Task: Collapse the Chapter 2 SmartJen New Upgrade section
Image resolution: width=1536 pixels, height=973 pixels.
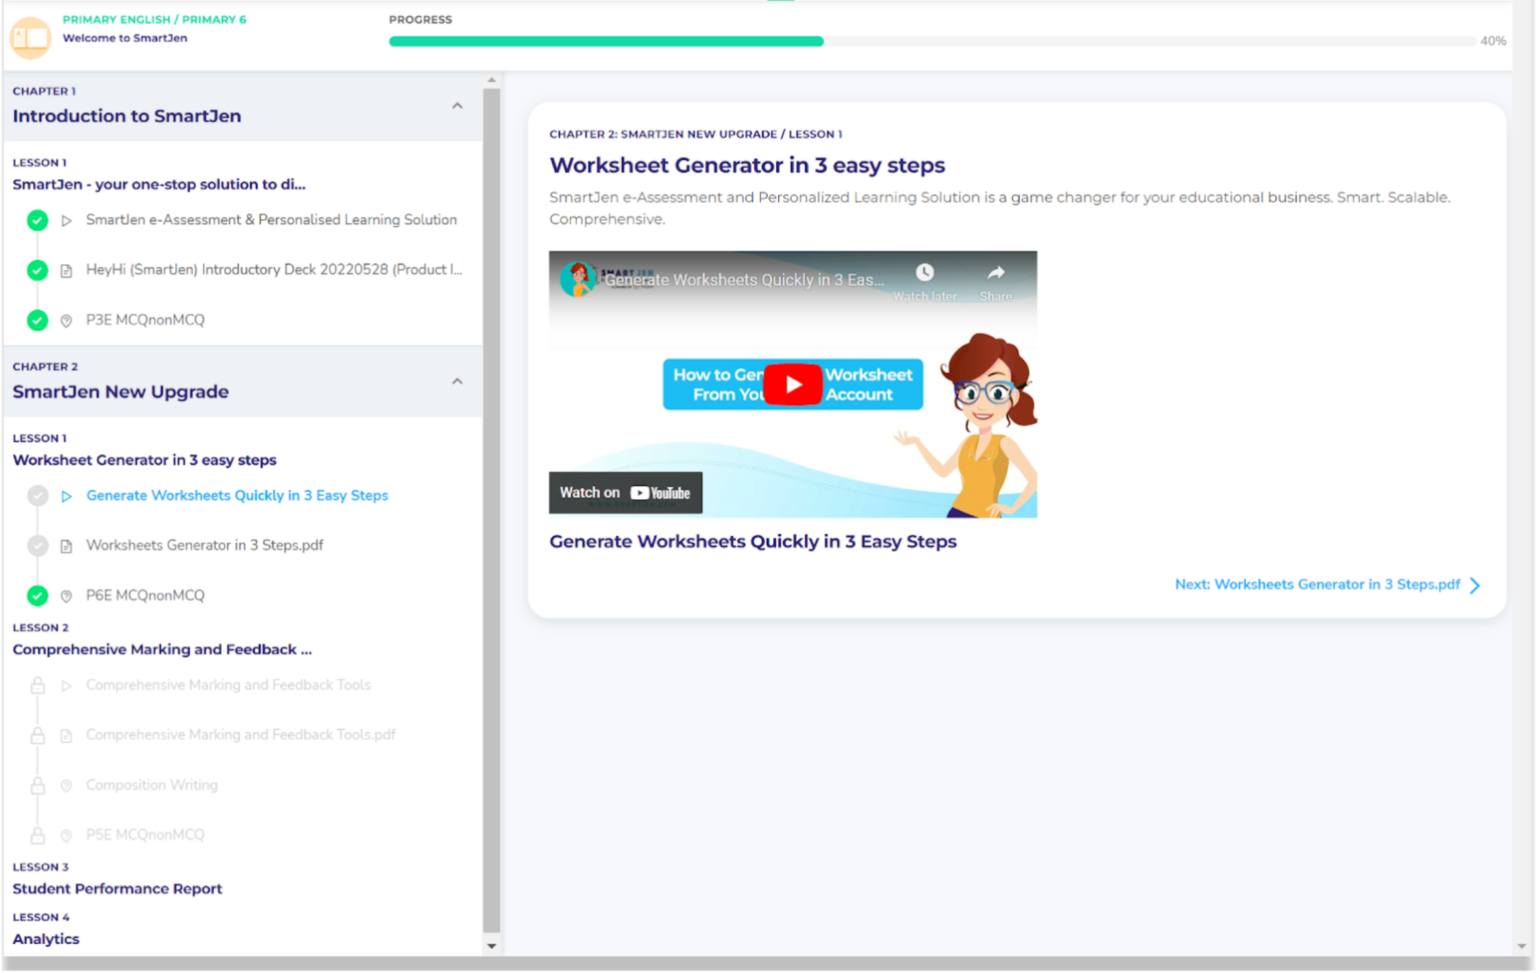Action: click(x=458, y=381)
